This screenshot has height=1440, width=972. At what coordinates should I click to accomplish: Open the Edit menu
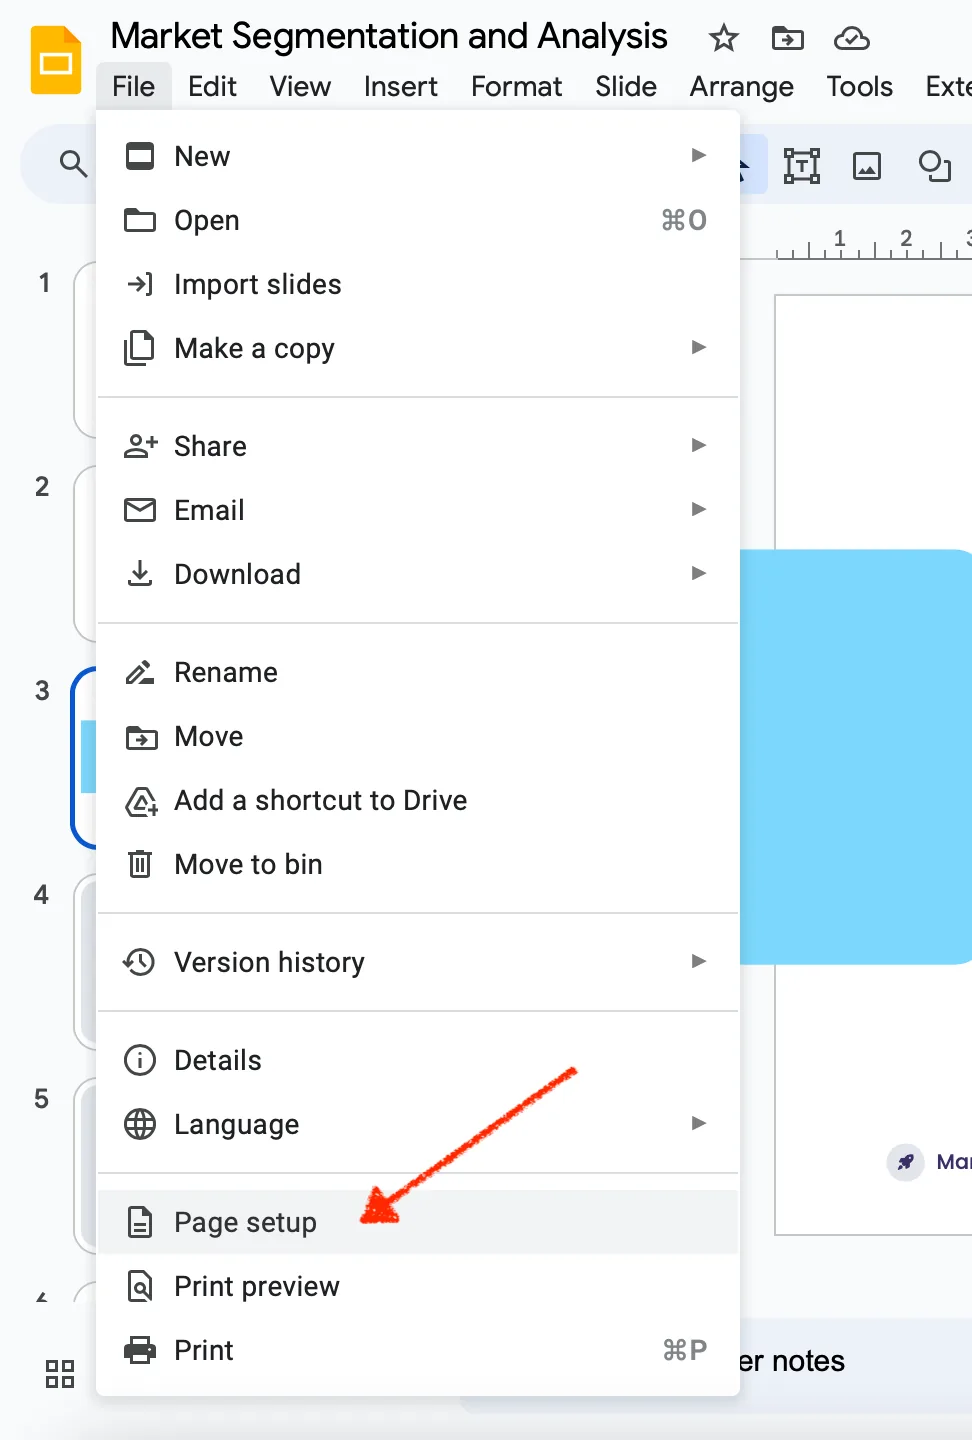tap(212, 87)
